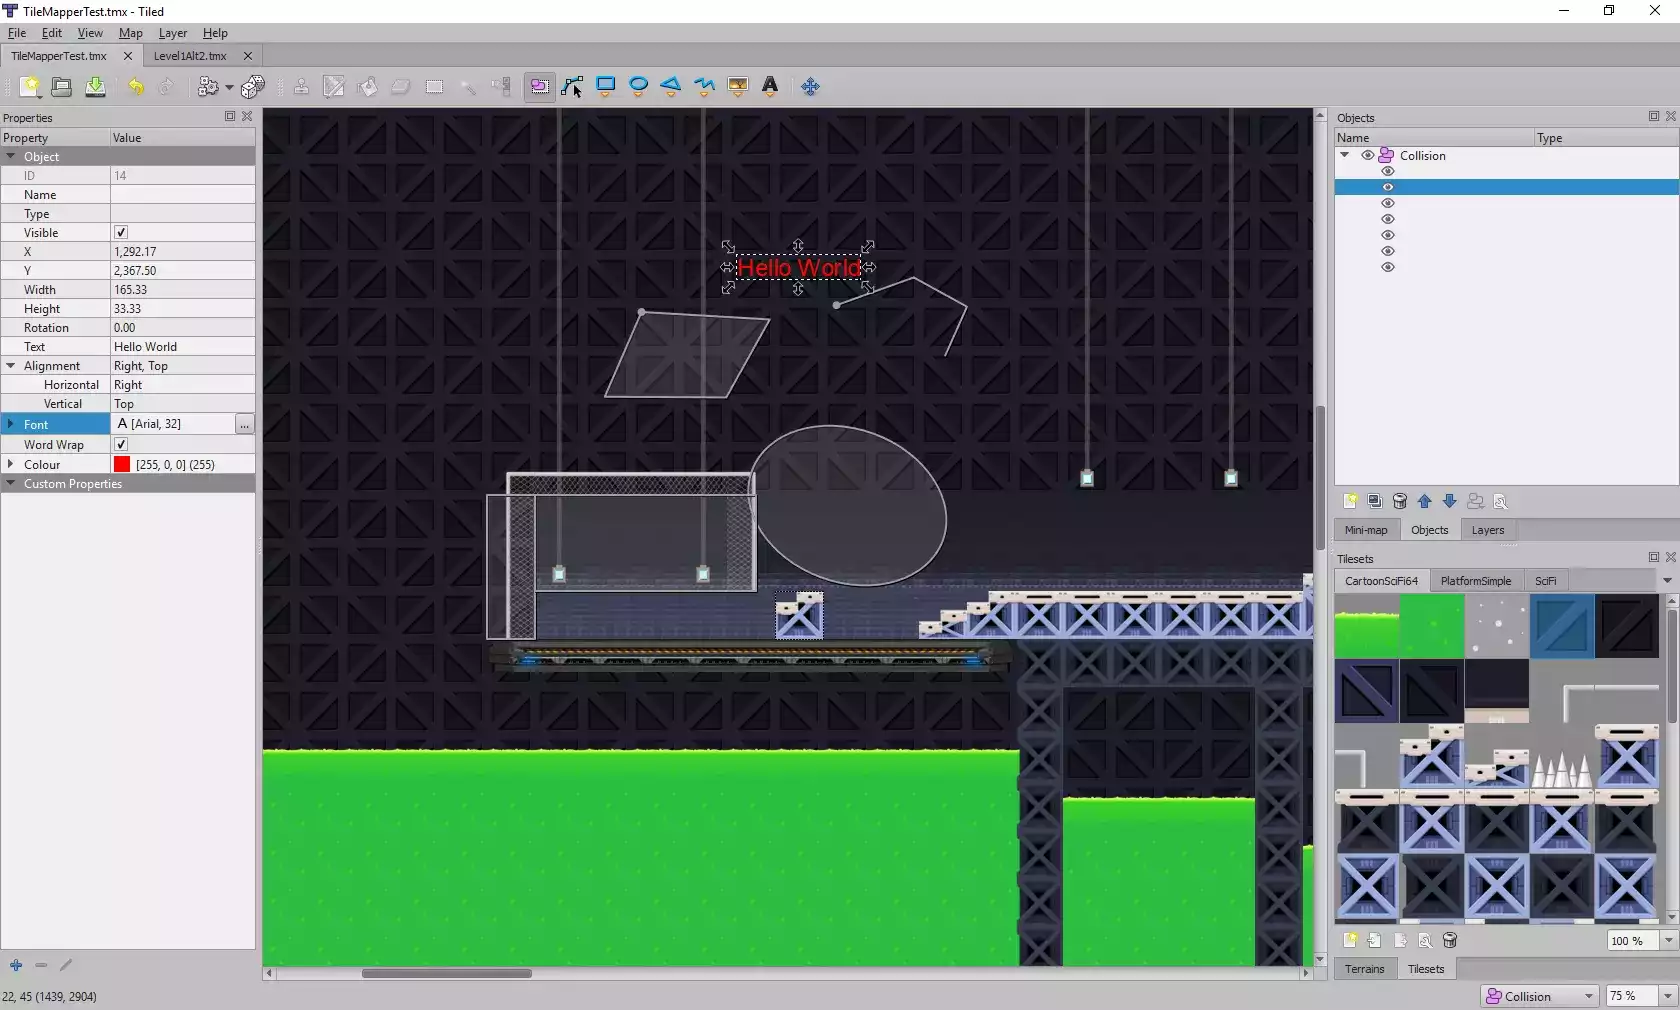The image size is (1680, 1010).
Task: Open tileset properties icon
Action: tap(1425, 940)
